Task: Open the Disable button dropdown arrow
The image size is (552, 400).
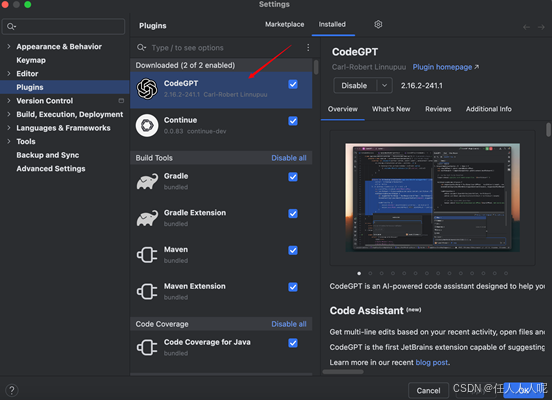Action: point(384,86)
